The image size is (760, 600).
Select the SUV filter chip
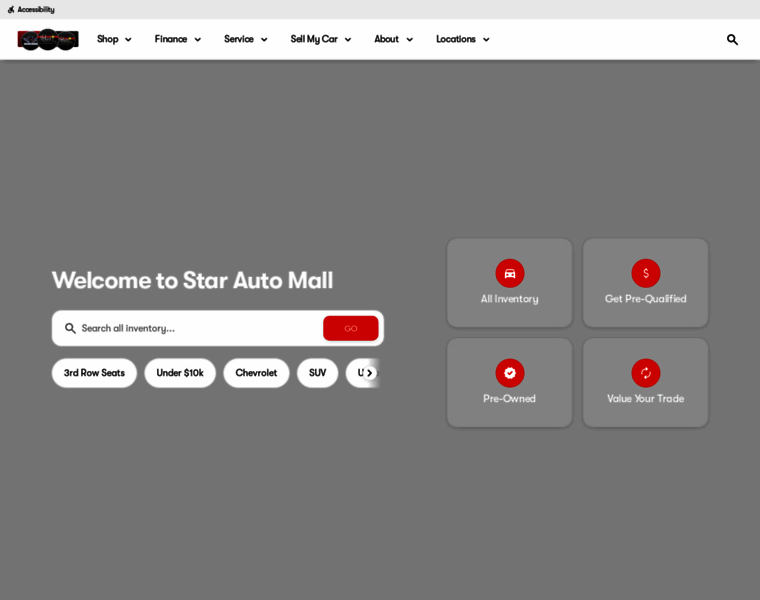[x=317, y=373]
